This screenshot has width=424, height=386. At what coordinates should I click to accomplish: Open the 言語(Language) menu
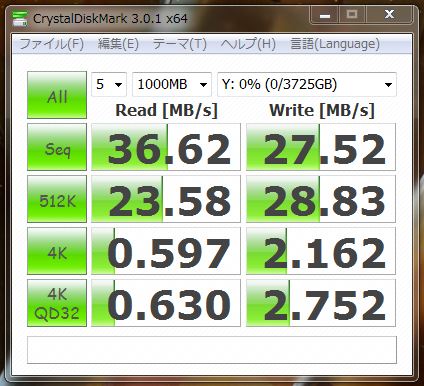(x=335, y=44)
